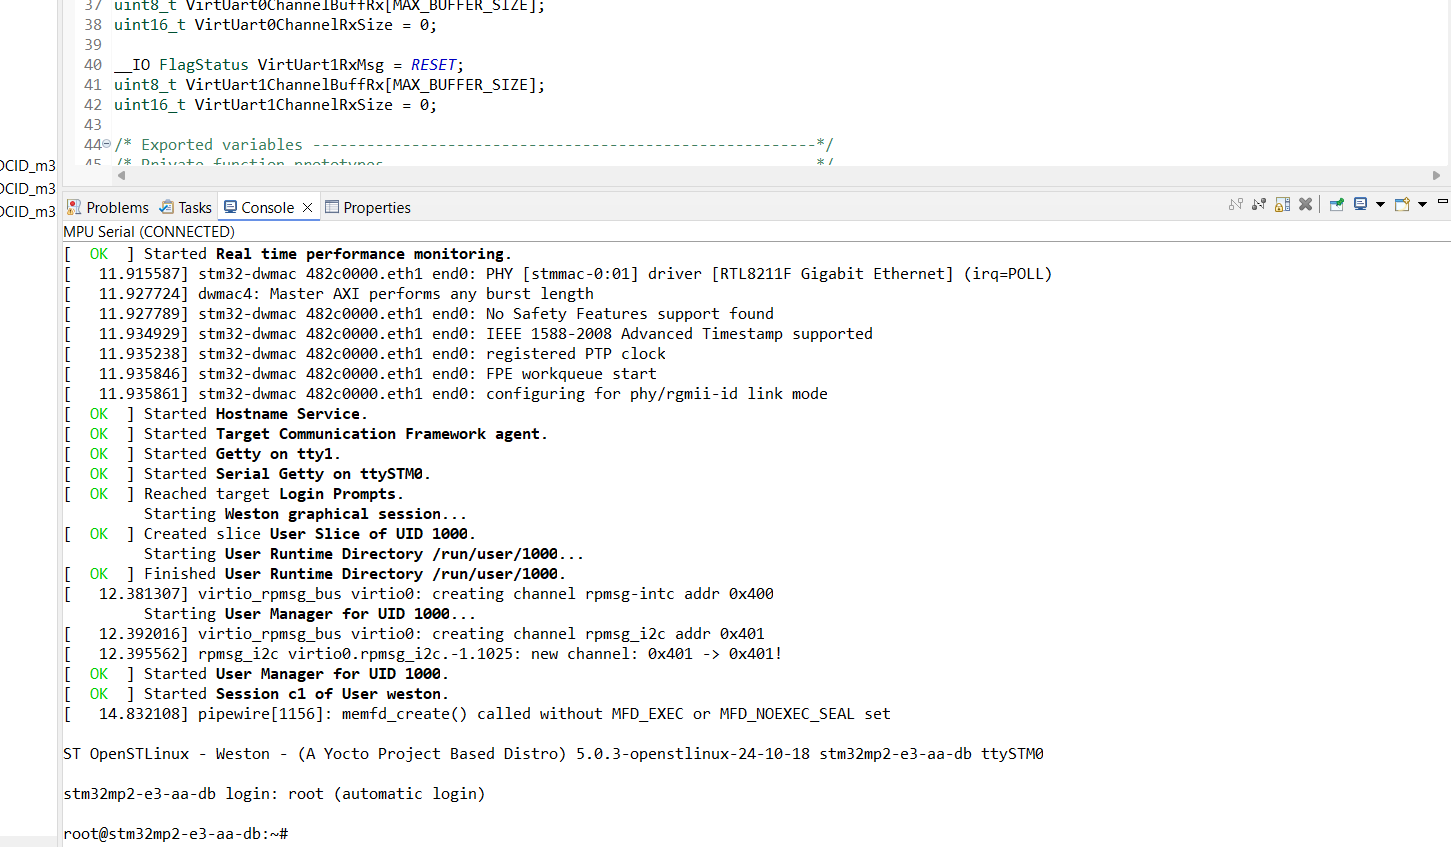Open the Tasks tab
Viewport: 1451px width, 847px height.
(193, 207)
